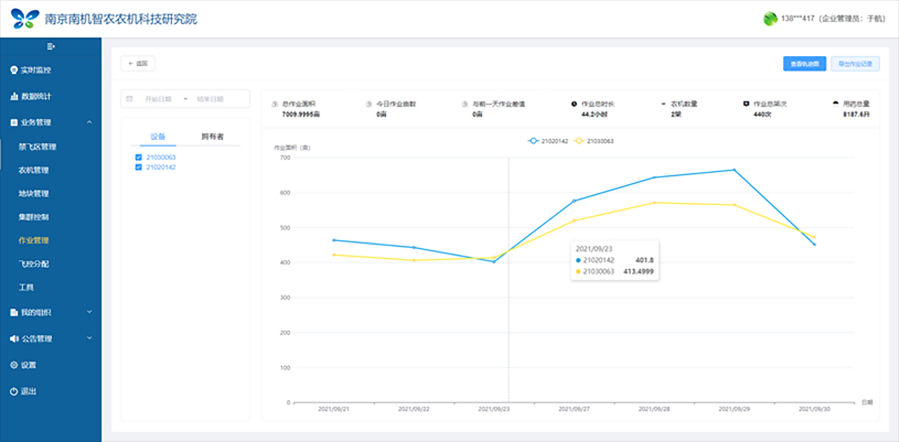This screenshot has width=899, height=442.
Task: Uncheck device 21030063 checkbox
Action: (x=138, y=157)
